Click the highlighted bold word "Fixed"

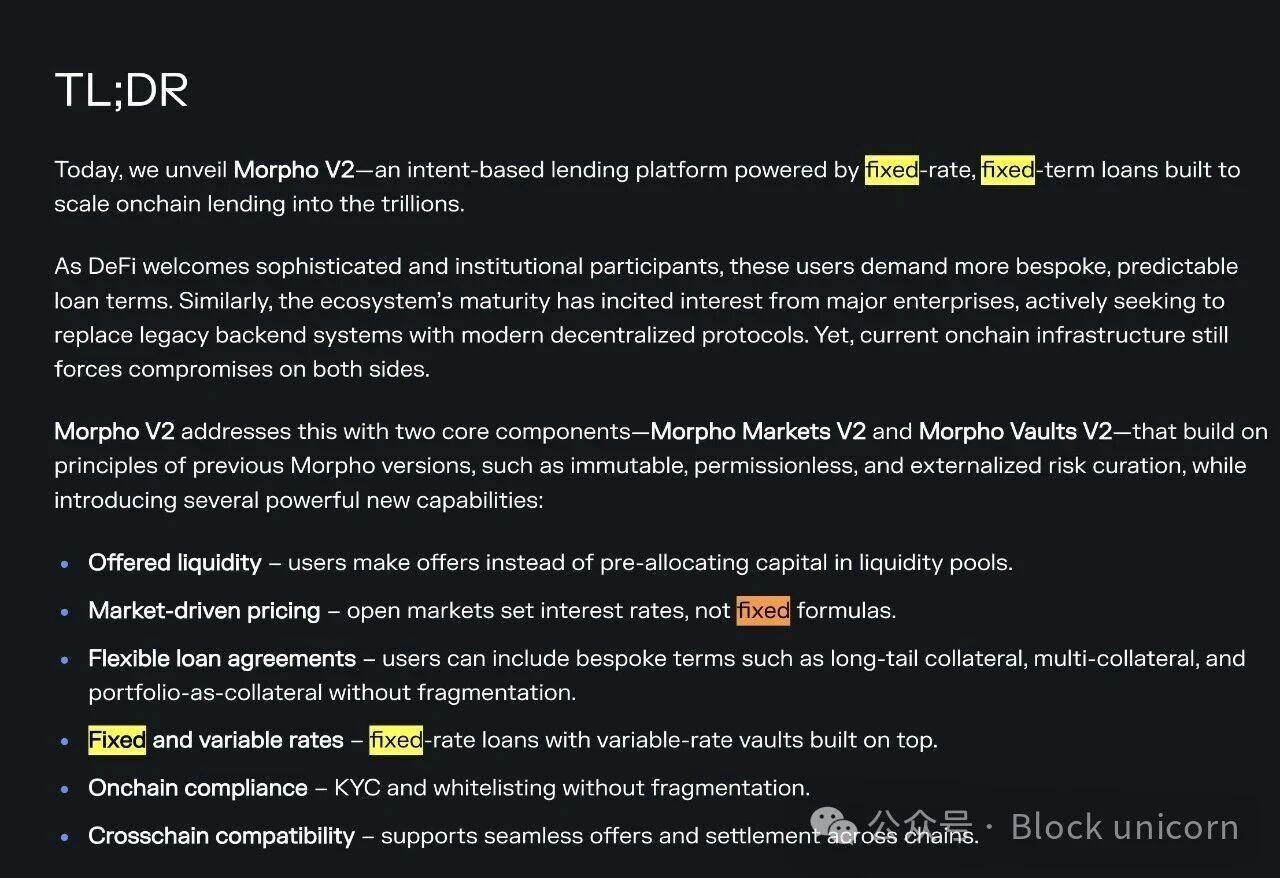(117, 740)
